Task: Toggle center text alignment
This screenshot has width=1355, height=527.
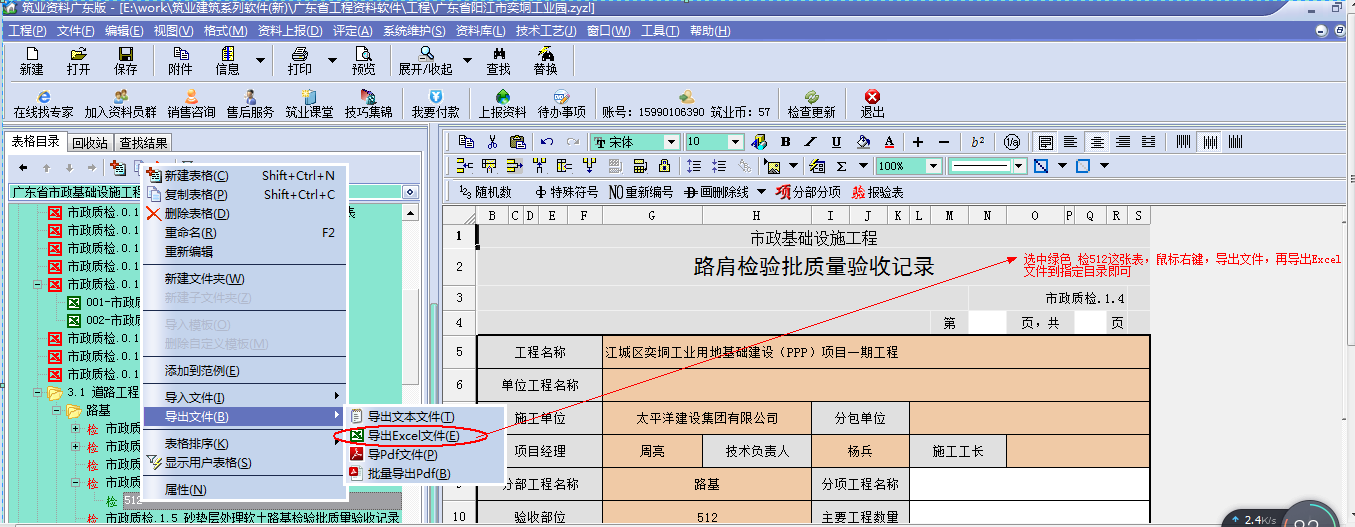Action: tap(1097, 142)
